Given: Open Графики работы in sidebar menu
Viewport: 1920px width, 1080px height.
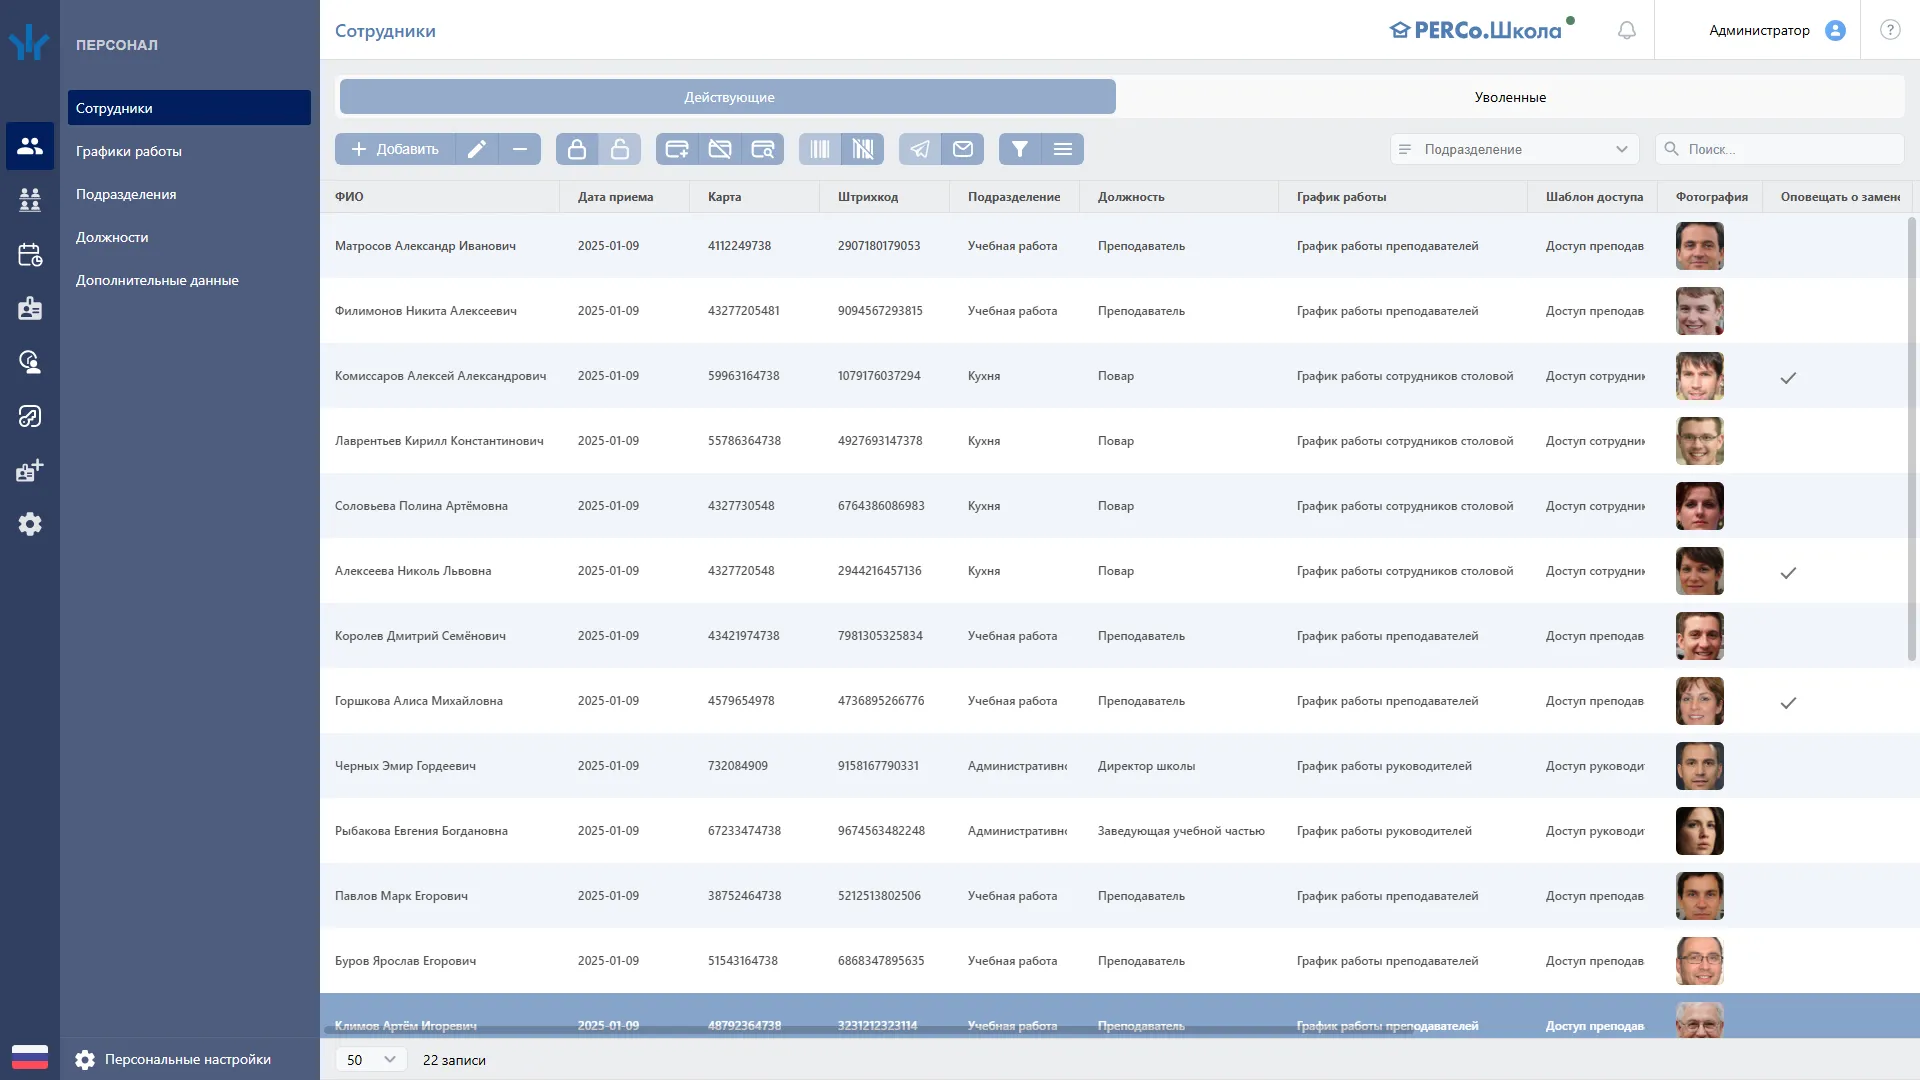Looking at the screenshot, I should tap(129, 151).
